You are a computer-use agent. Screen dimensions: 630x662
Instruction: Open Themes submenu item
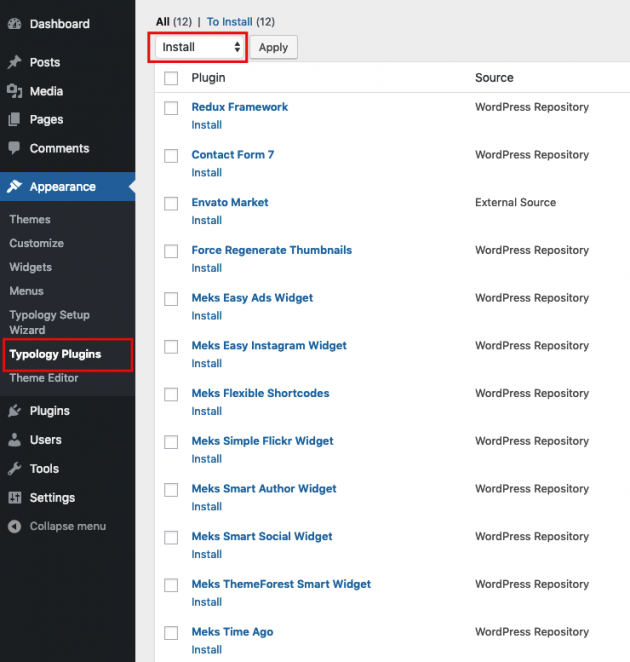coord(30,219)
